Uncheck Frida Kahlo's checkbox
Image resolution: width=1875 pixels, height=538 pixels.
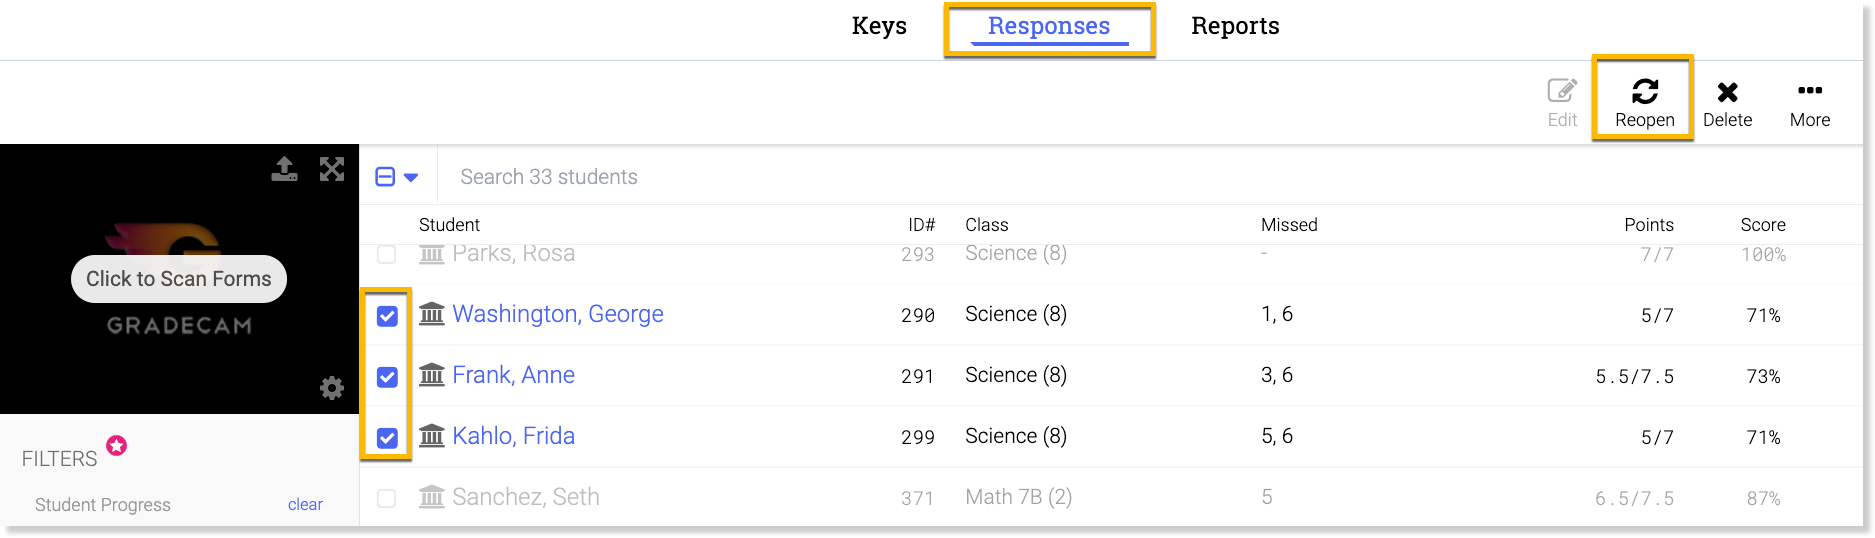[x=387, y=438]
